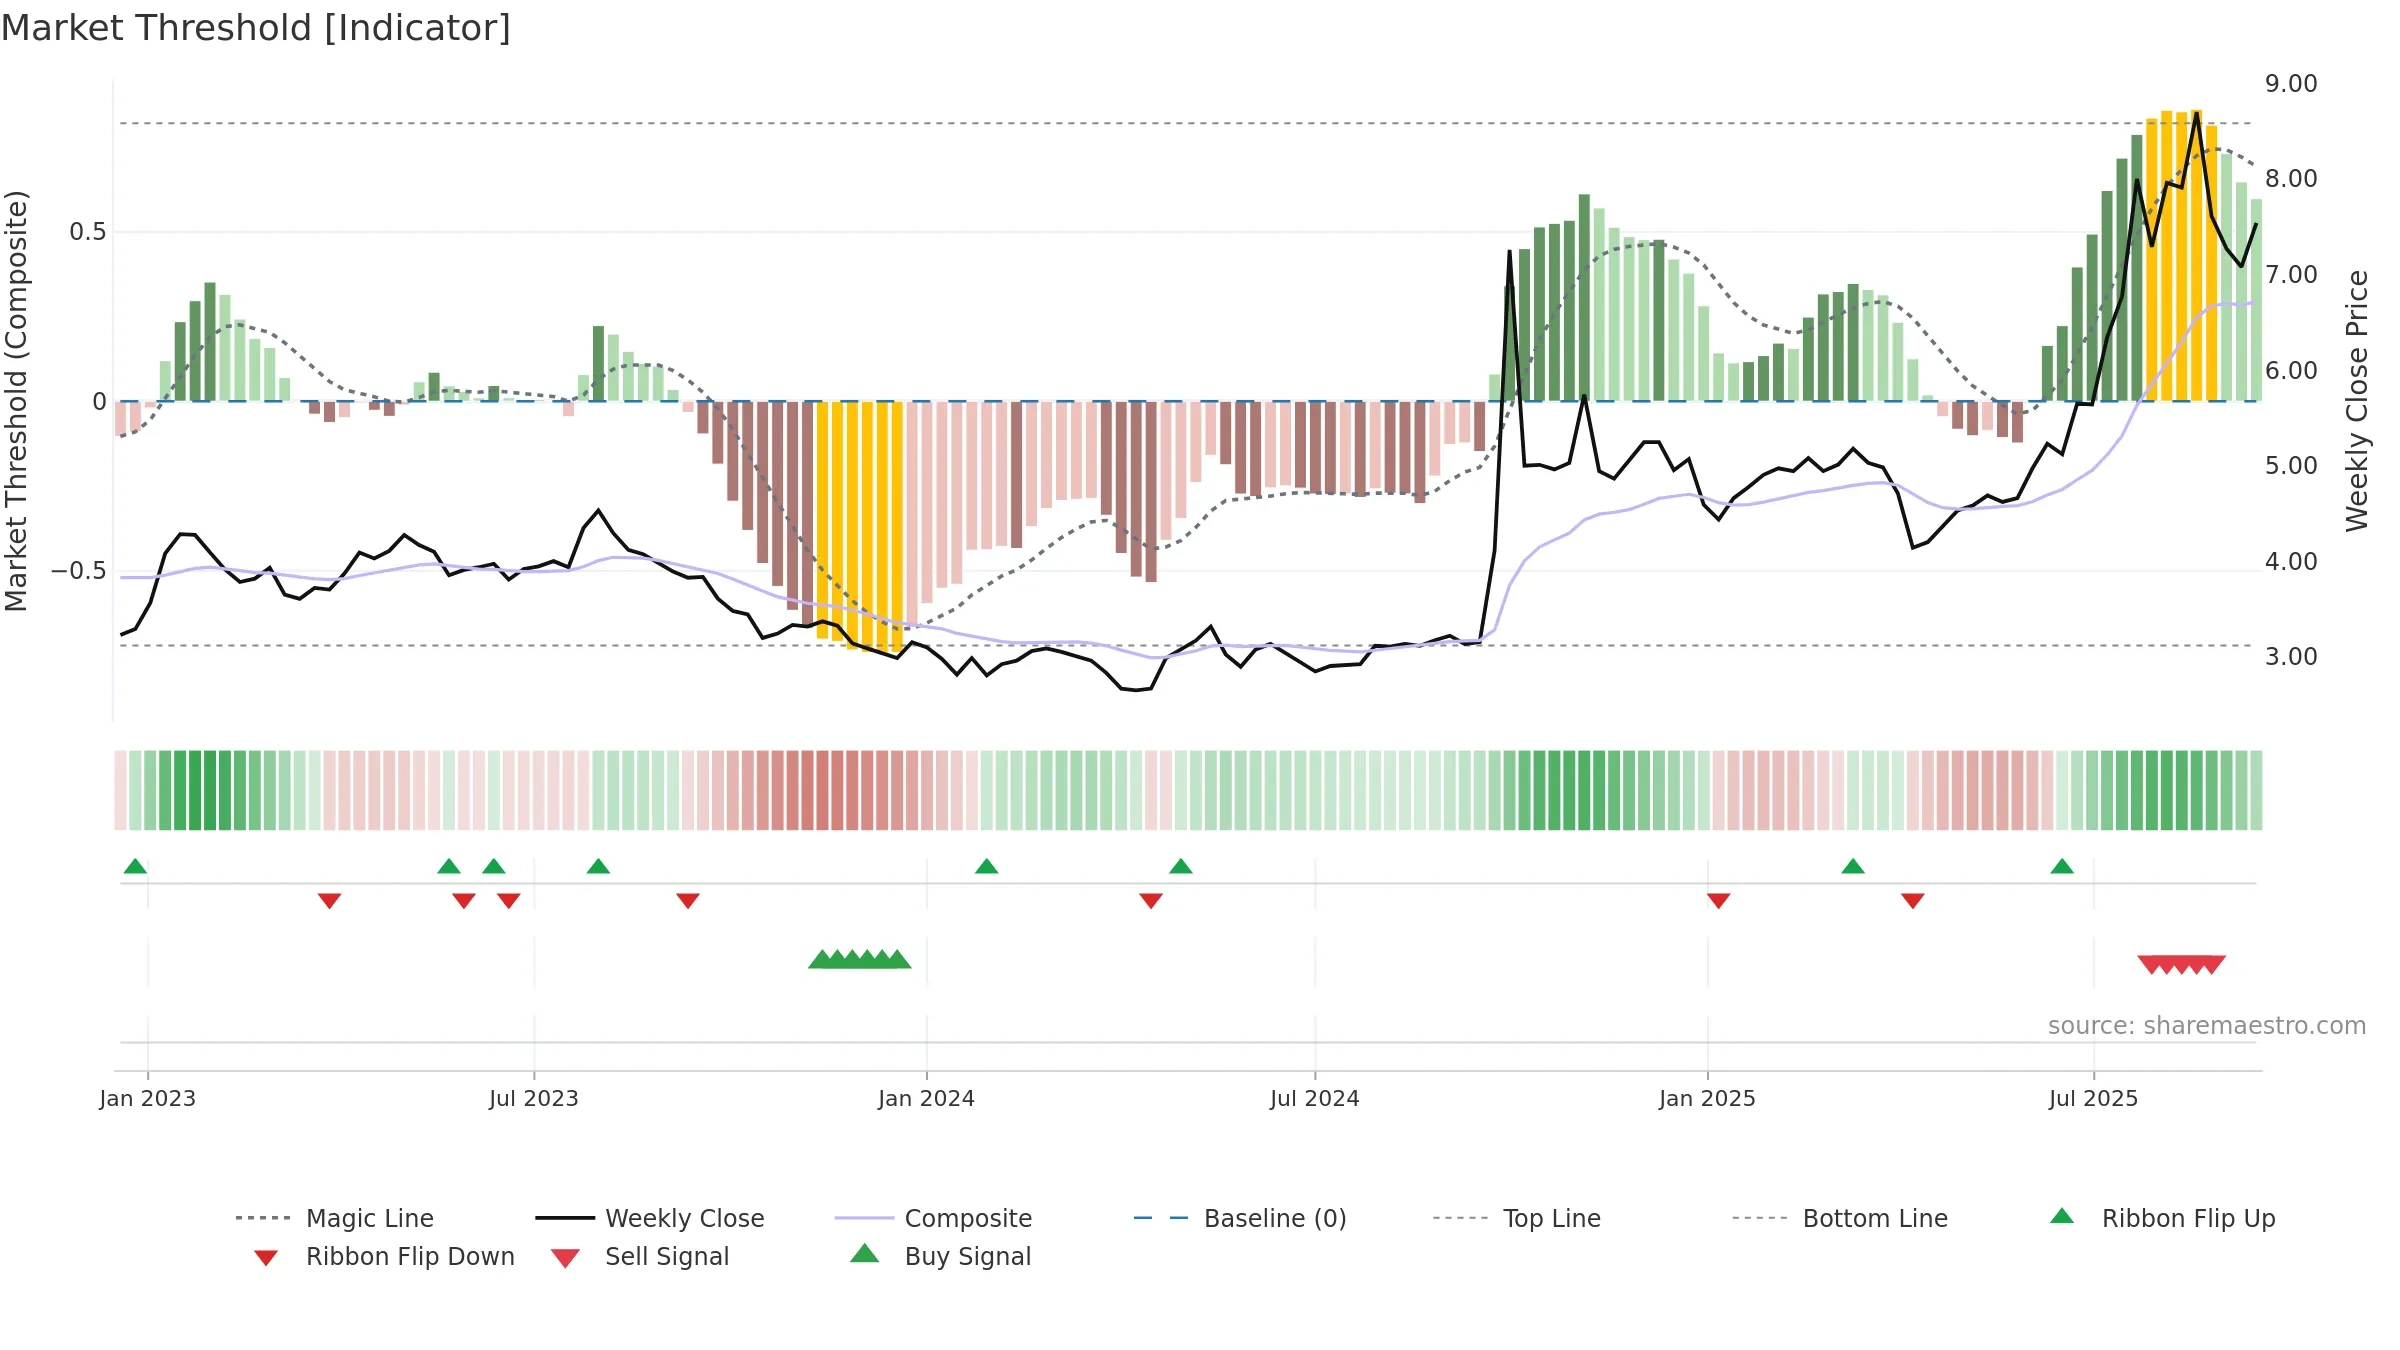Image resolution: width=2400 pixels, height=1350 pixels.
Task: Click the green flip-up triangle nearest Jan 2023
Action: click(135, 866)
